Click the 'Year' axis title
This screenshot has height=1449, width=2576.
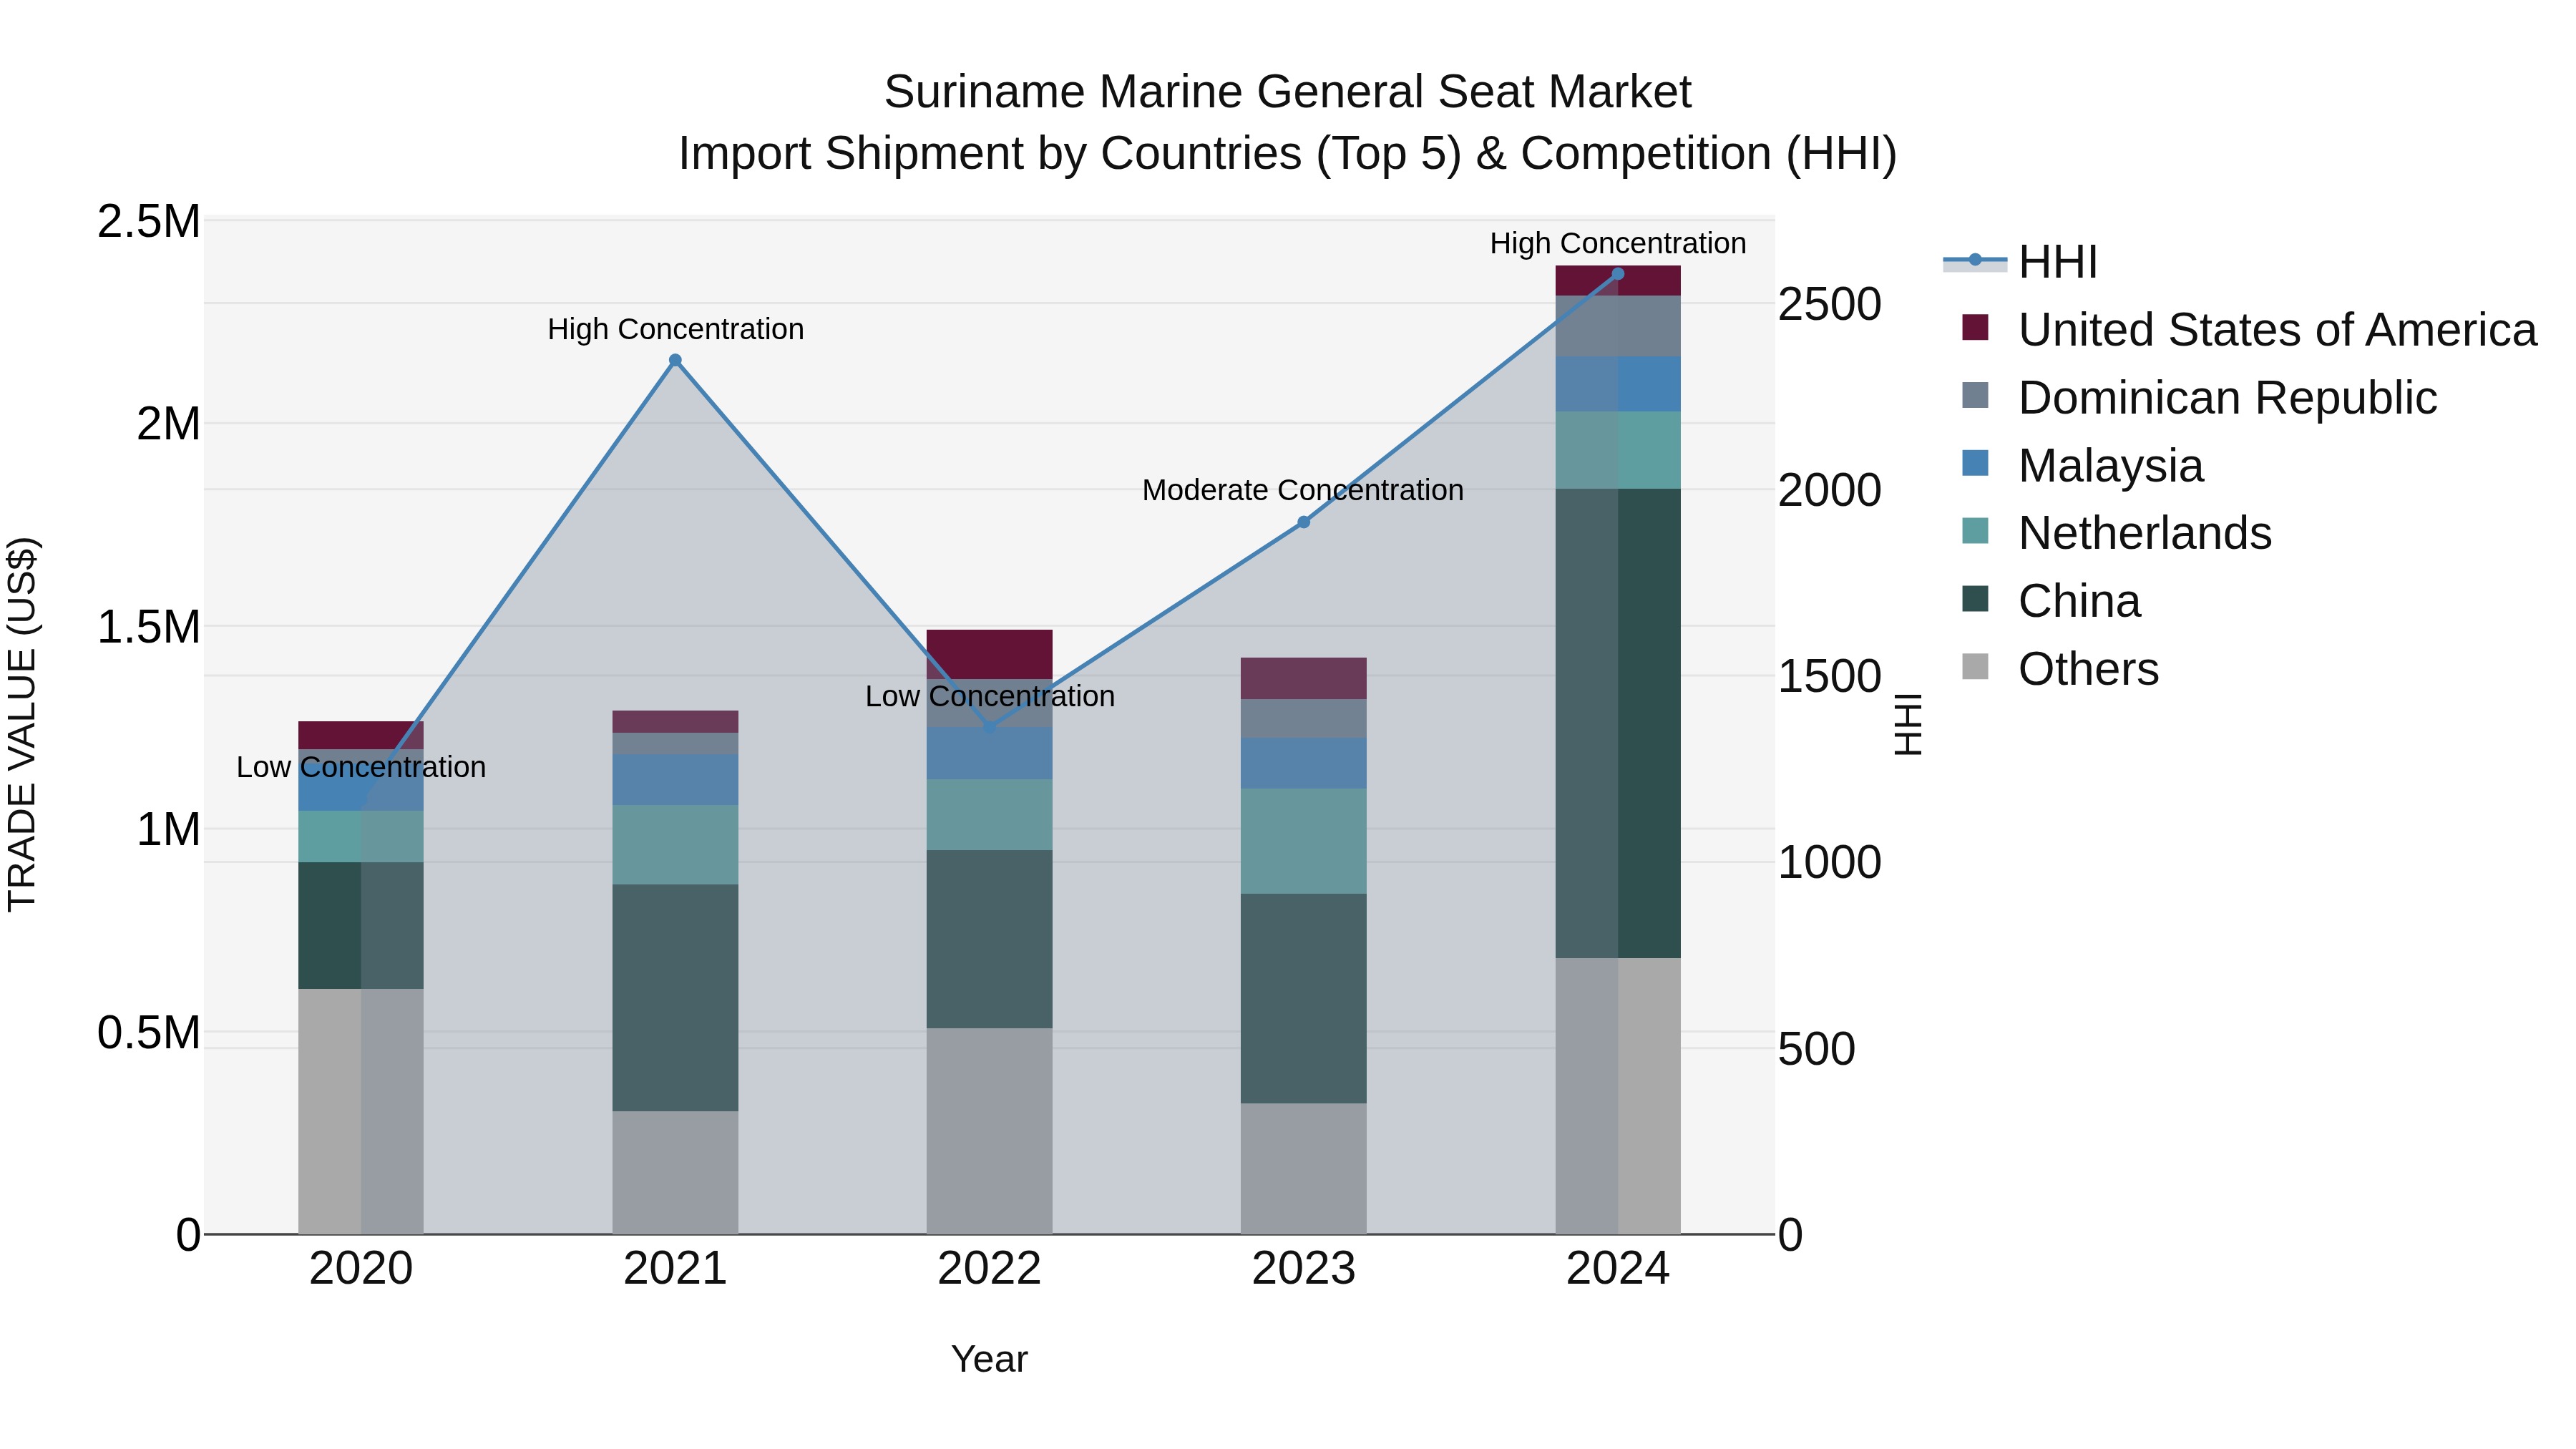pos(989,1359)
